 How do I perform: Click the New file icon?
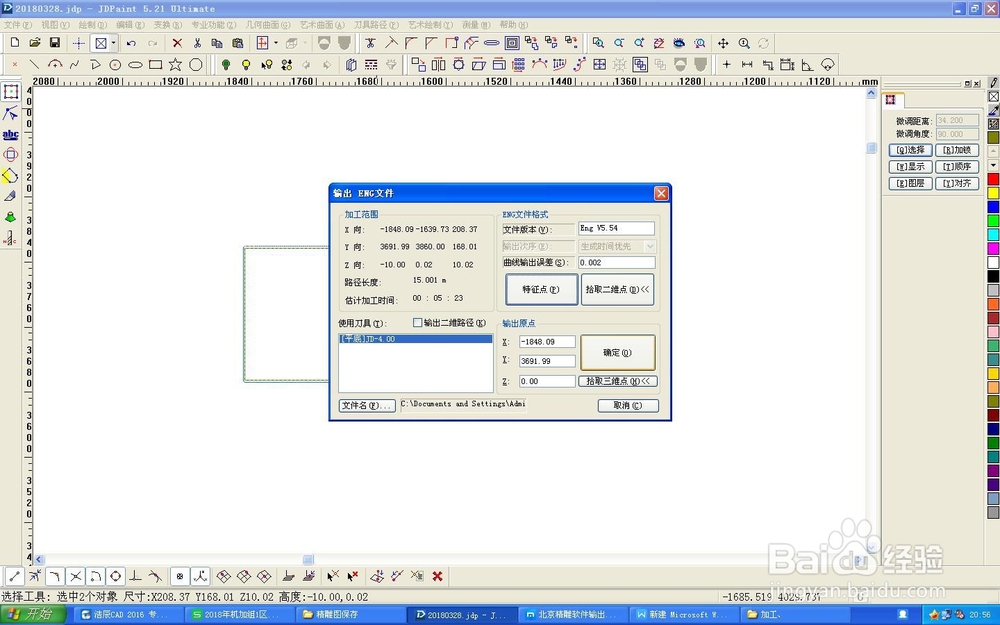tap(15, 43)
